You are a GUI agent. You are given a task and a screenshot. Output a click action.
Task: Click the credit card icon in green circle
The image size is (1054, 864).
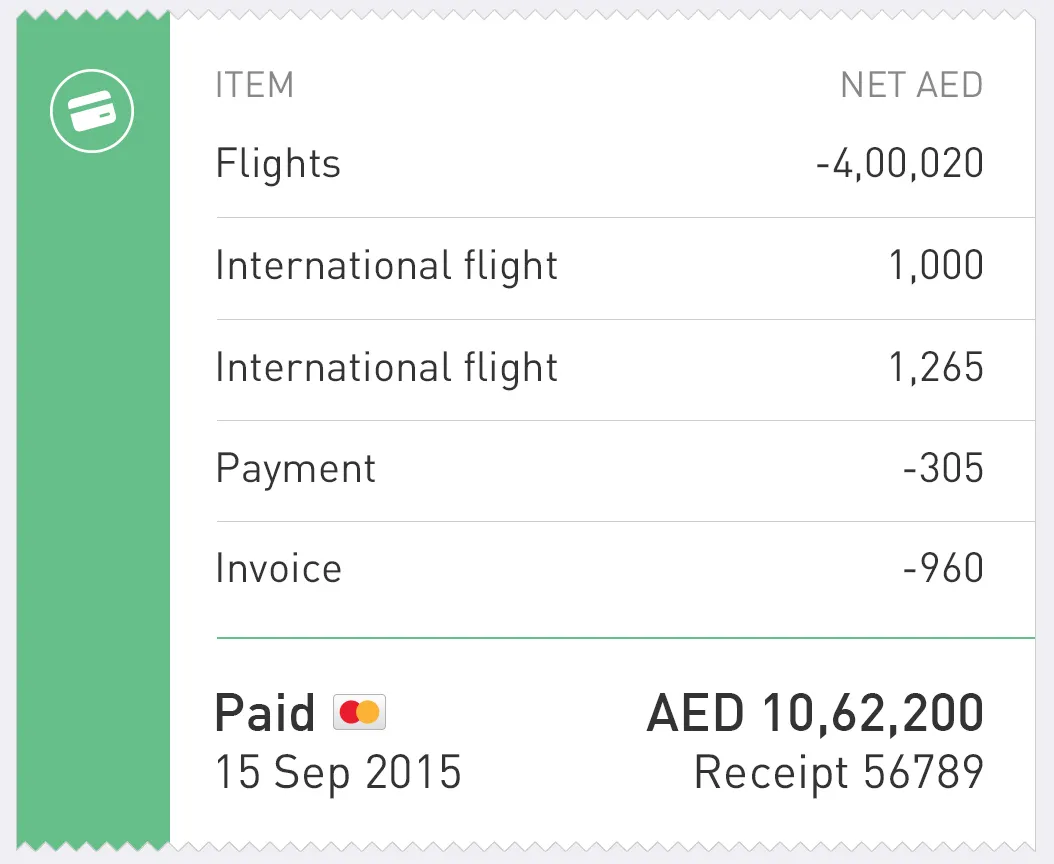(x=92, y=112)
